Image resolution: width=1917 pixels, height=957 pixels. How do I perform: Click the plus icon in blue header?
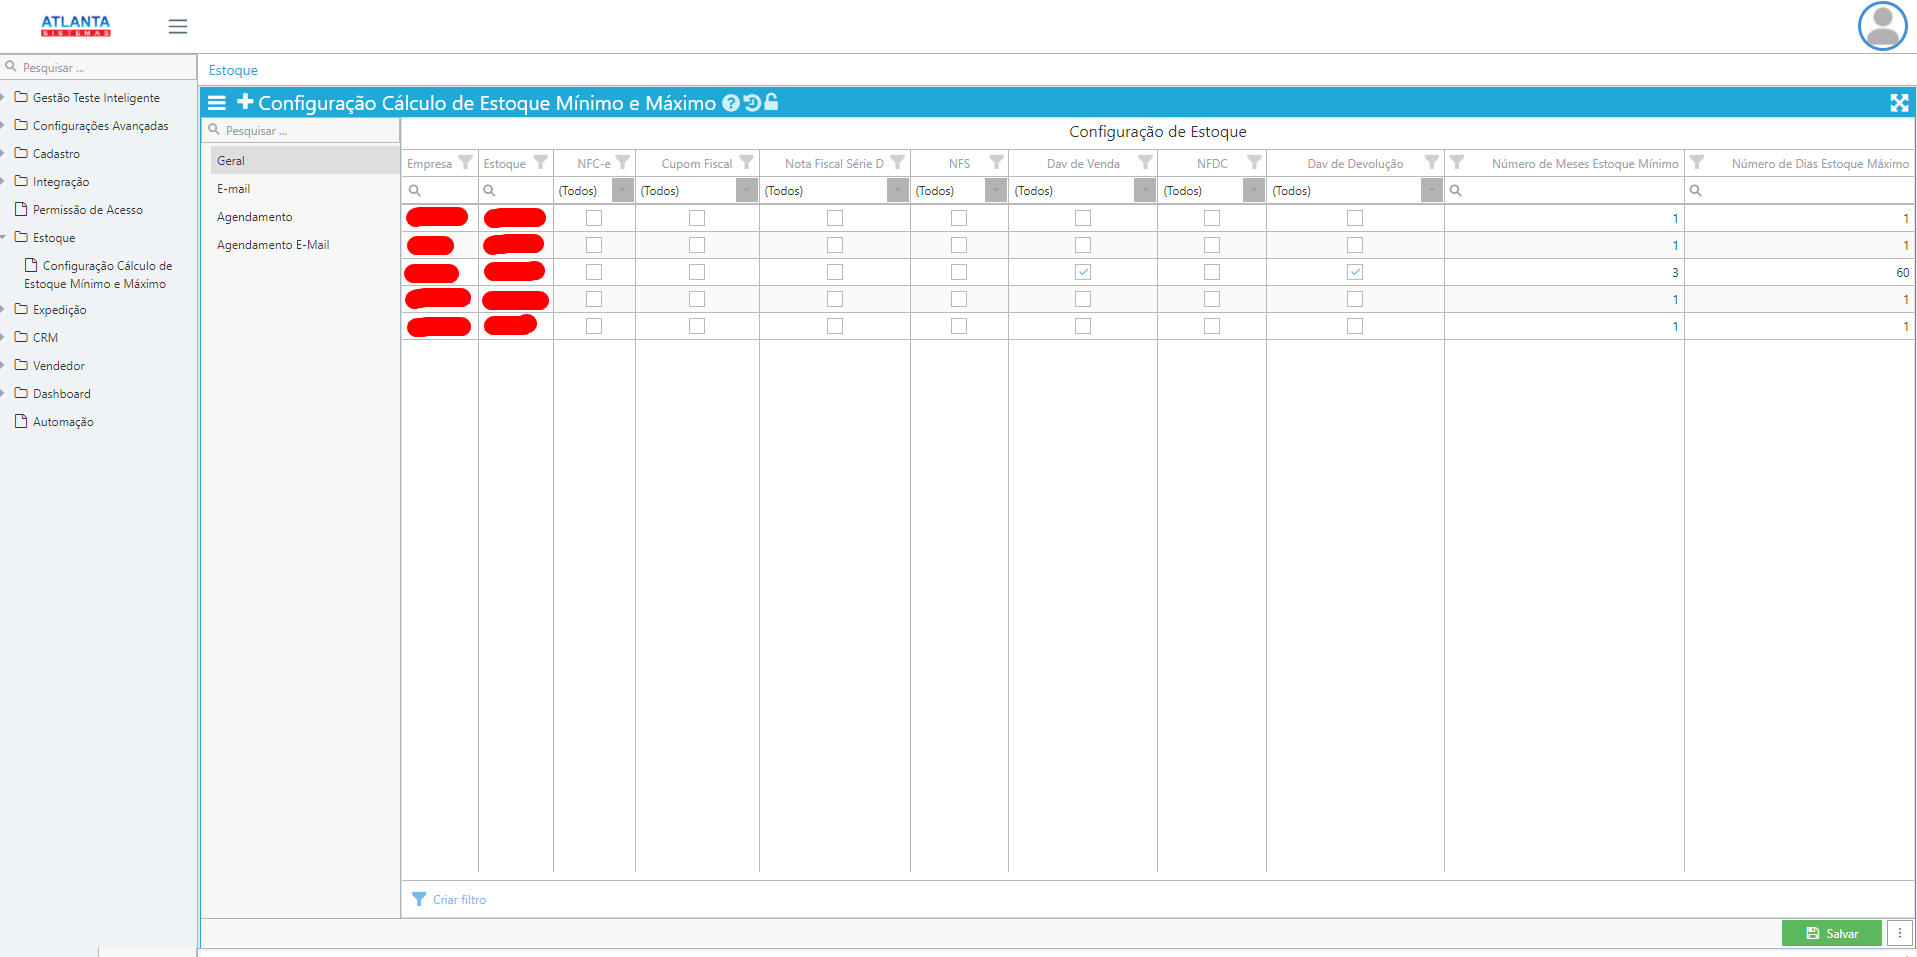point(245,102)
